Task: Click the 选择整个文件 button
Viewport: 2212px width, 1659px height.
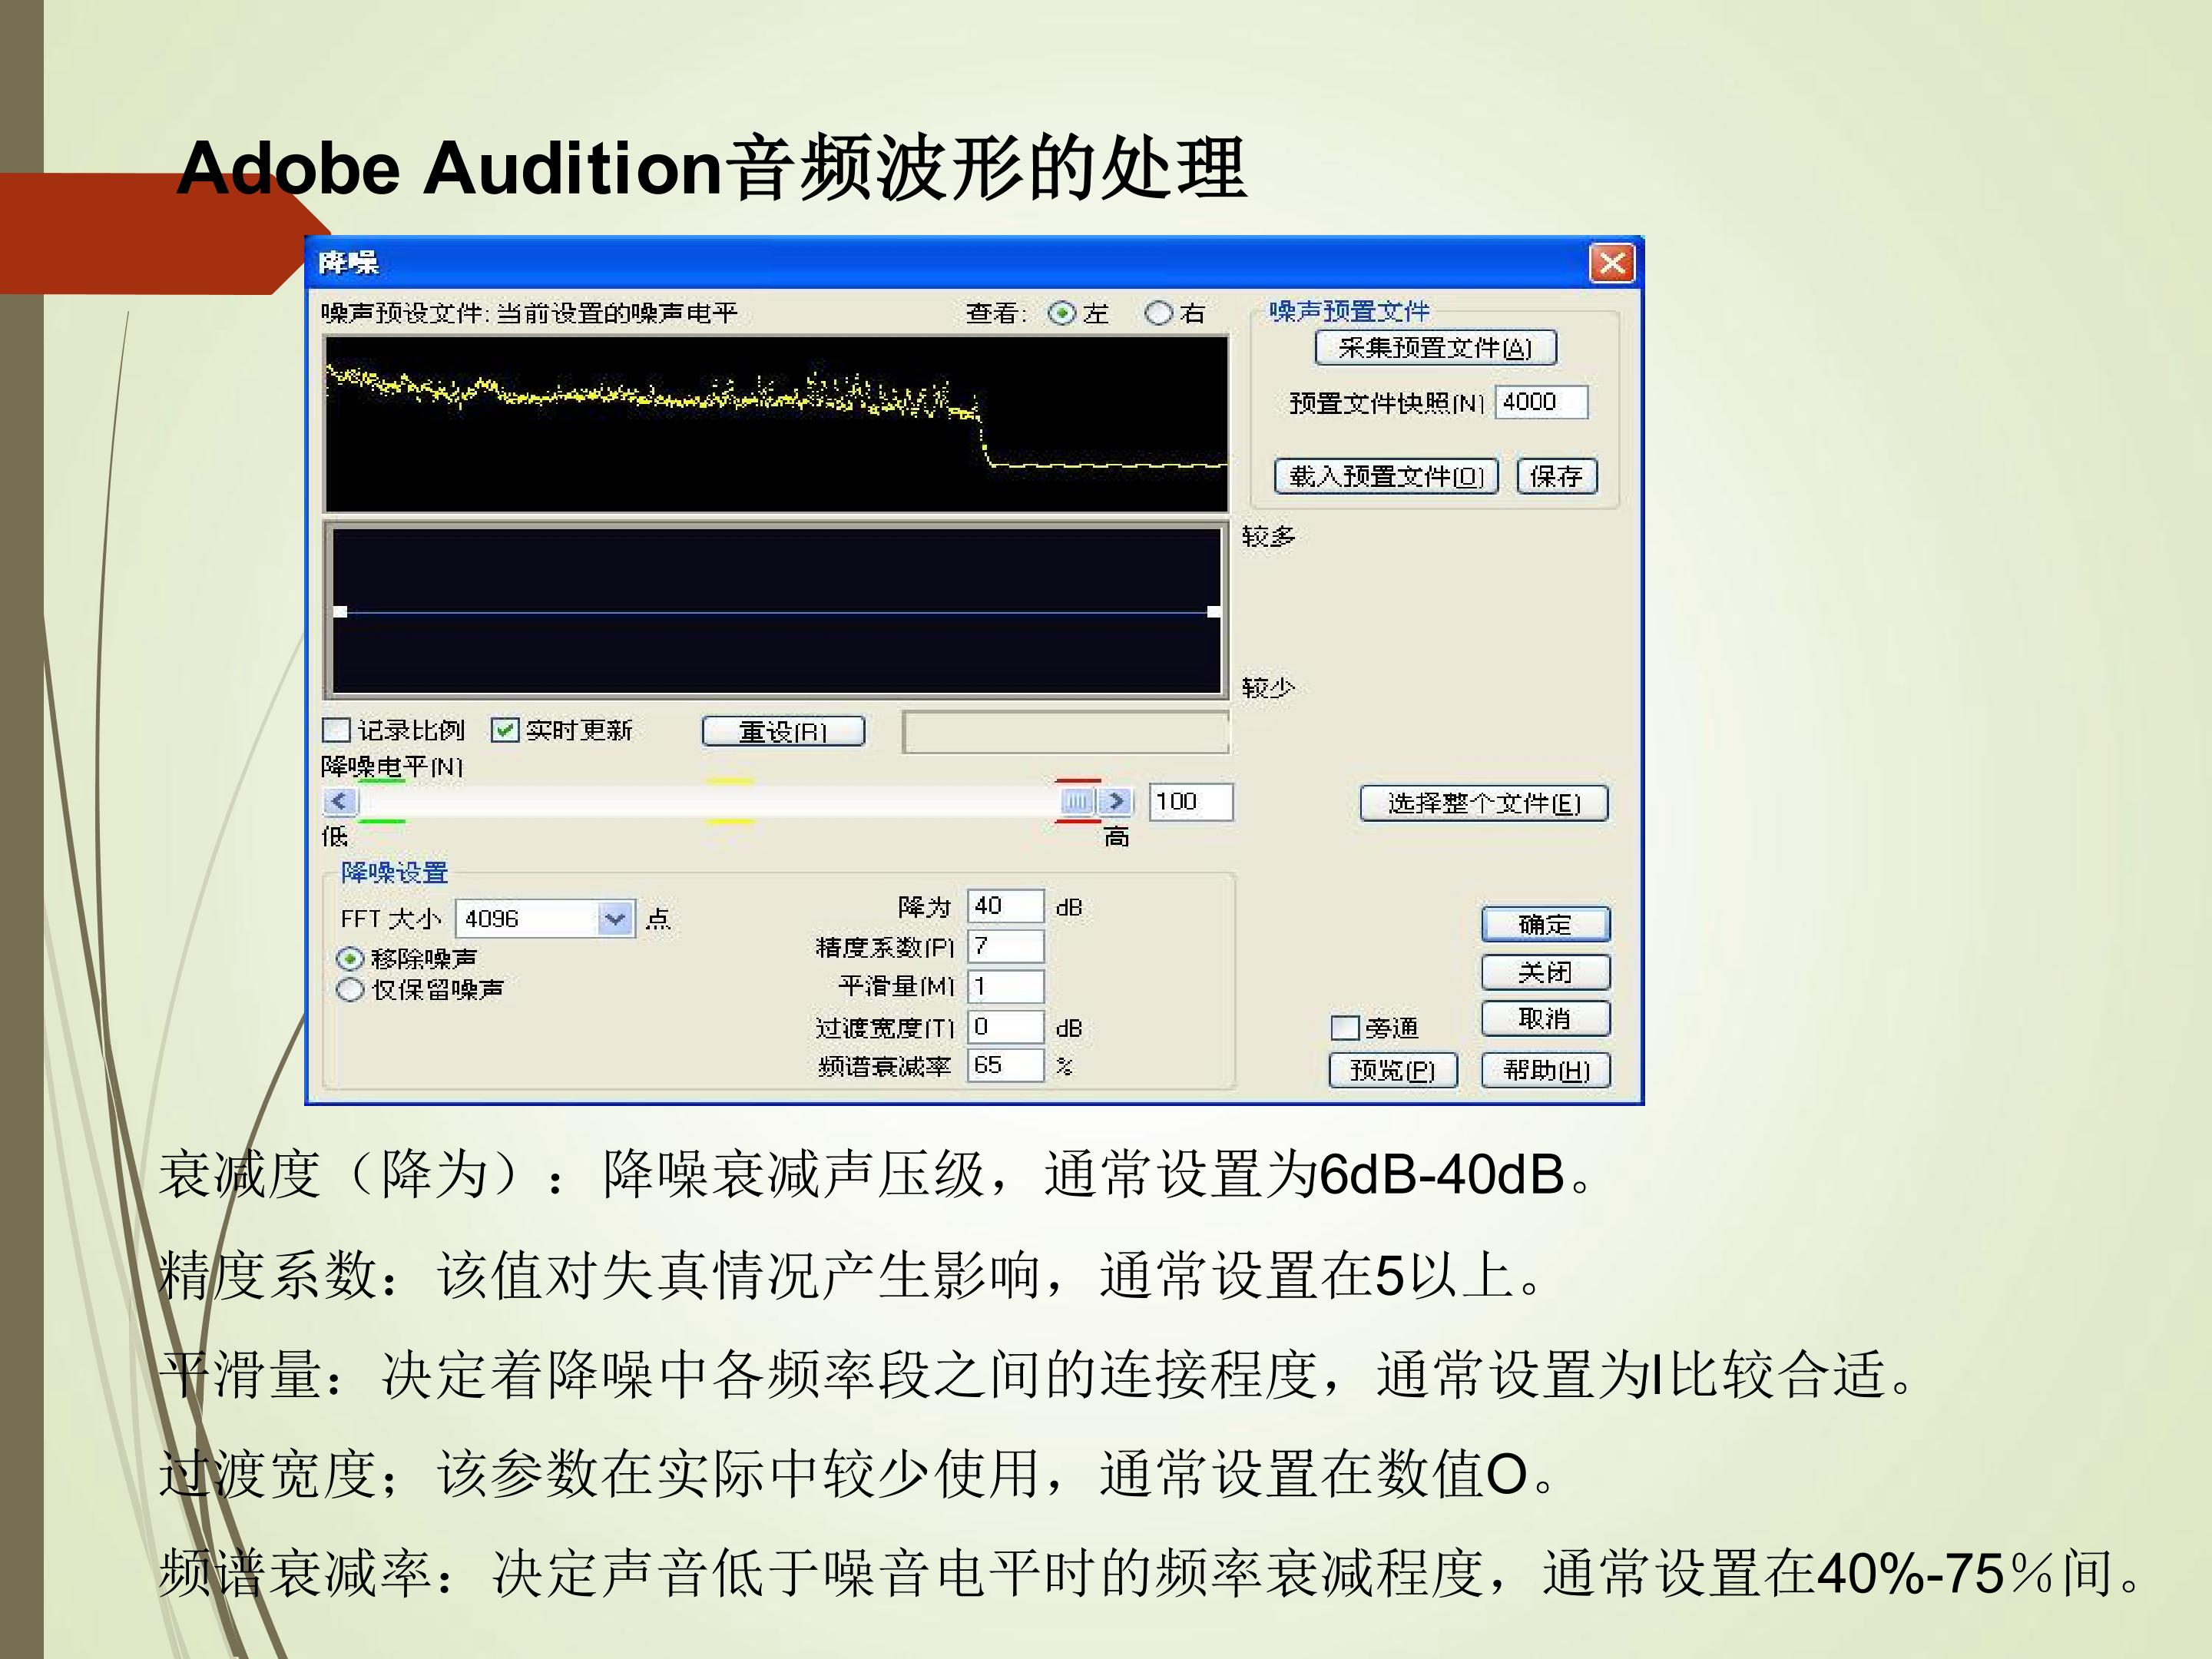Action: click(1484, 803)
